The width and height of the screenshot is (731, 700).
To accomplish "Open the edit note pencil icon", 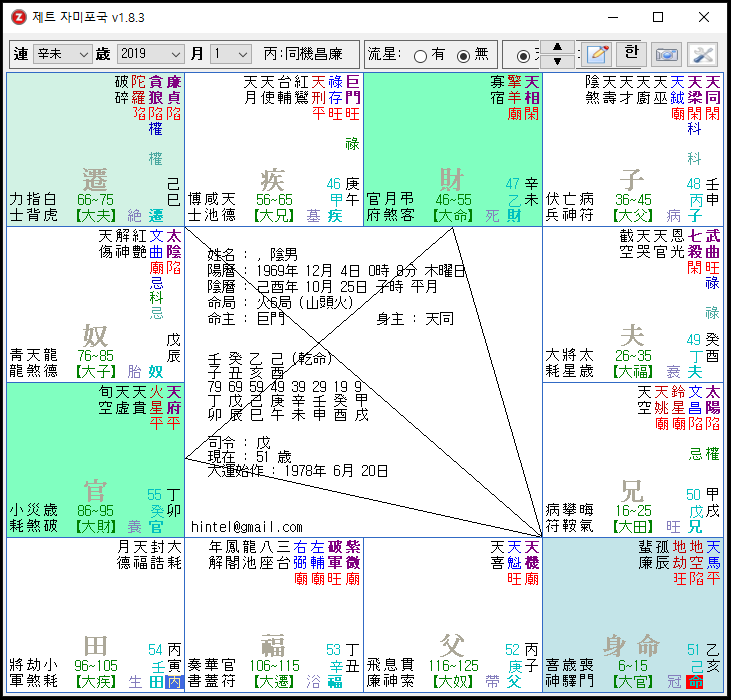I will click(599, 55).
